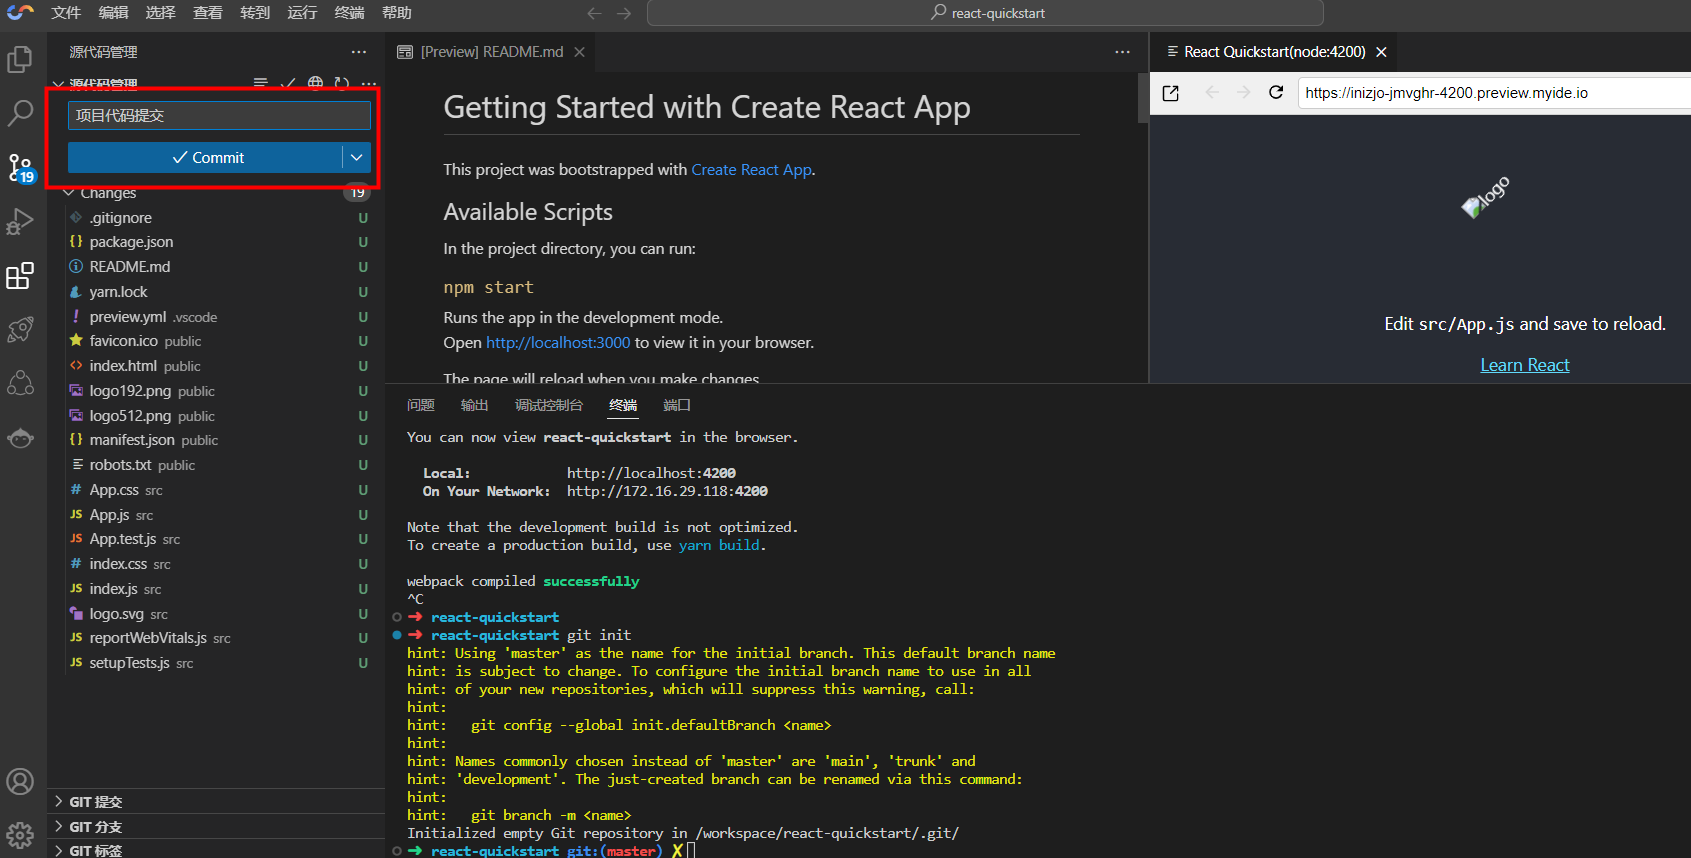Open the Accounts icon in activity bar
This screenshot has height=858, width=1691.
click(20, 781)
